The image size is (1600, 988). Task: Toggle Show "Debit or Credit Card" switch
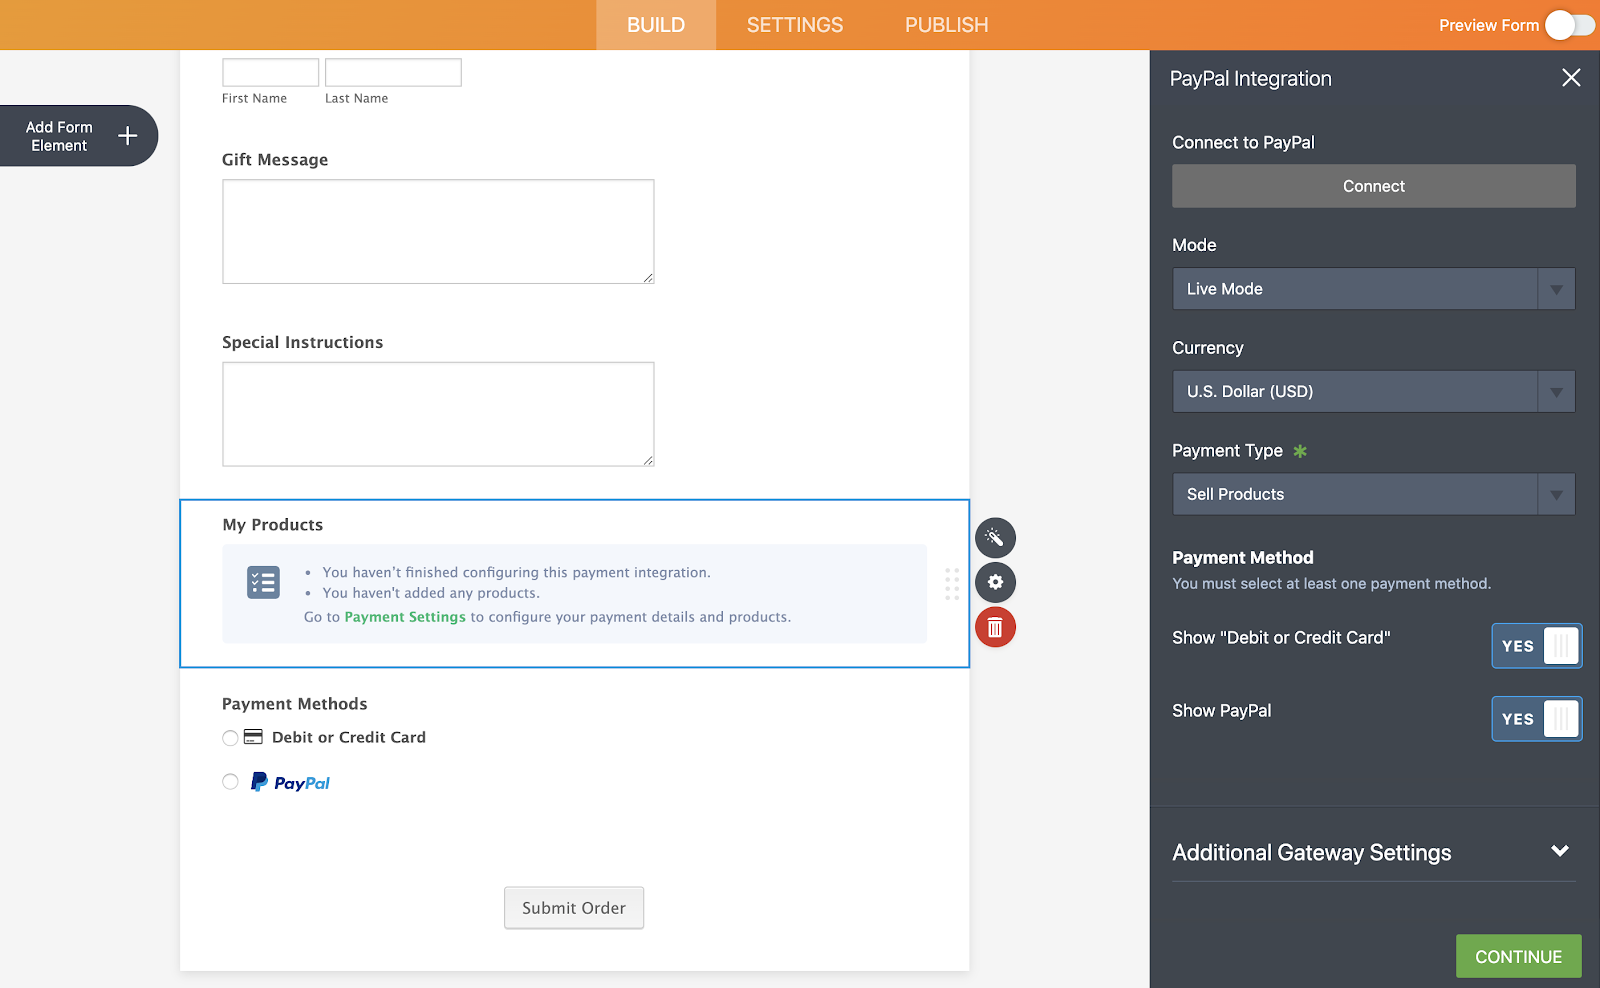coord(1536,646)
